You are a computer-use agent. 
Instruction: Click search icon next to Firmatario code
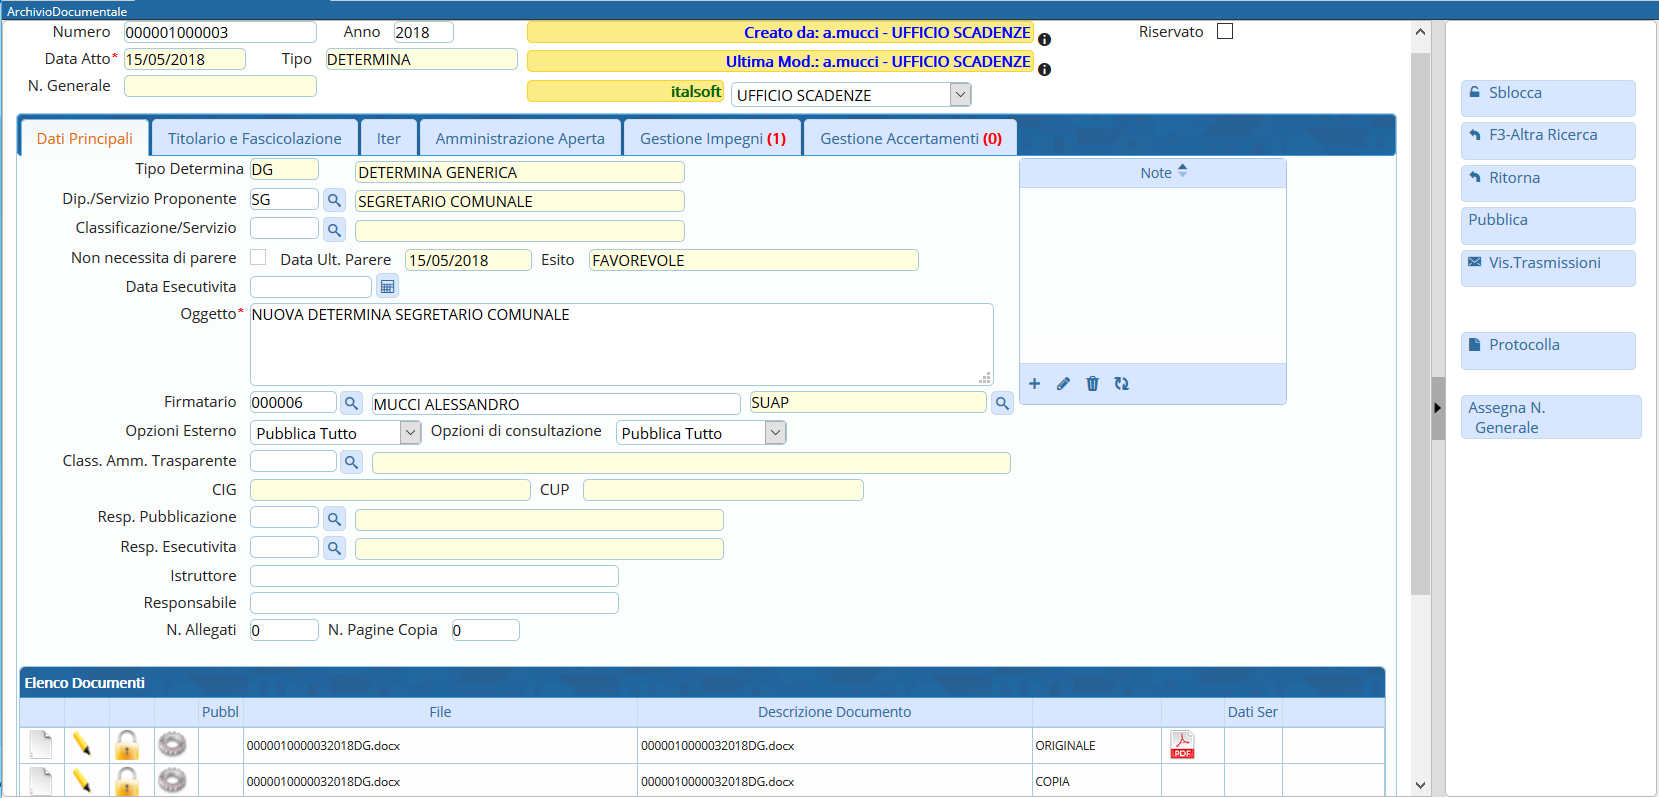pos(351,403)
